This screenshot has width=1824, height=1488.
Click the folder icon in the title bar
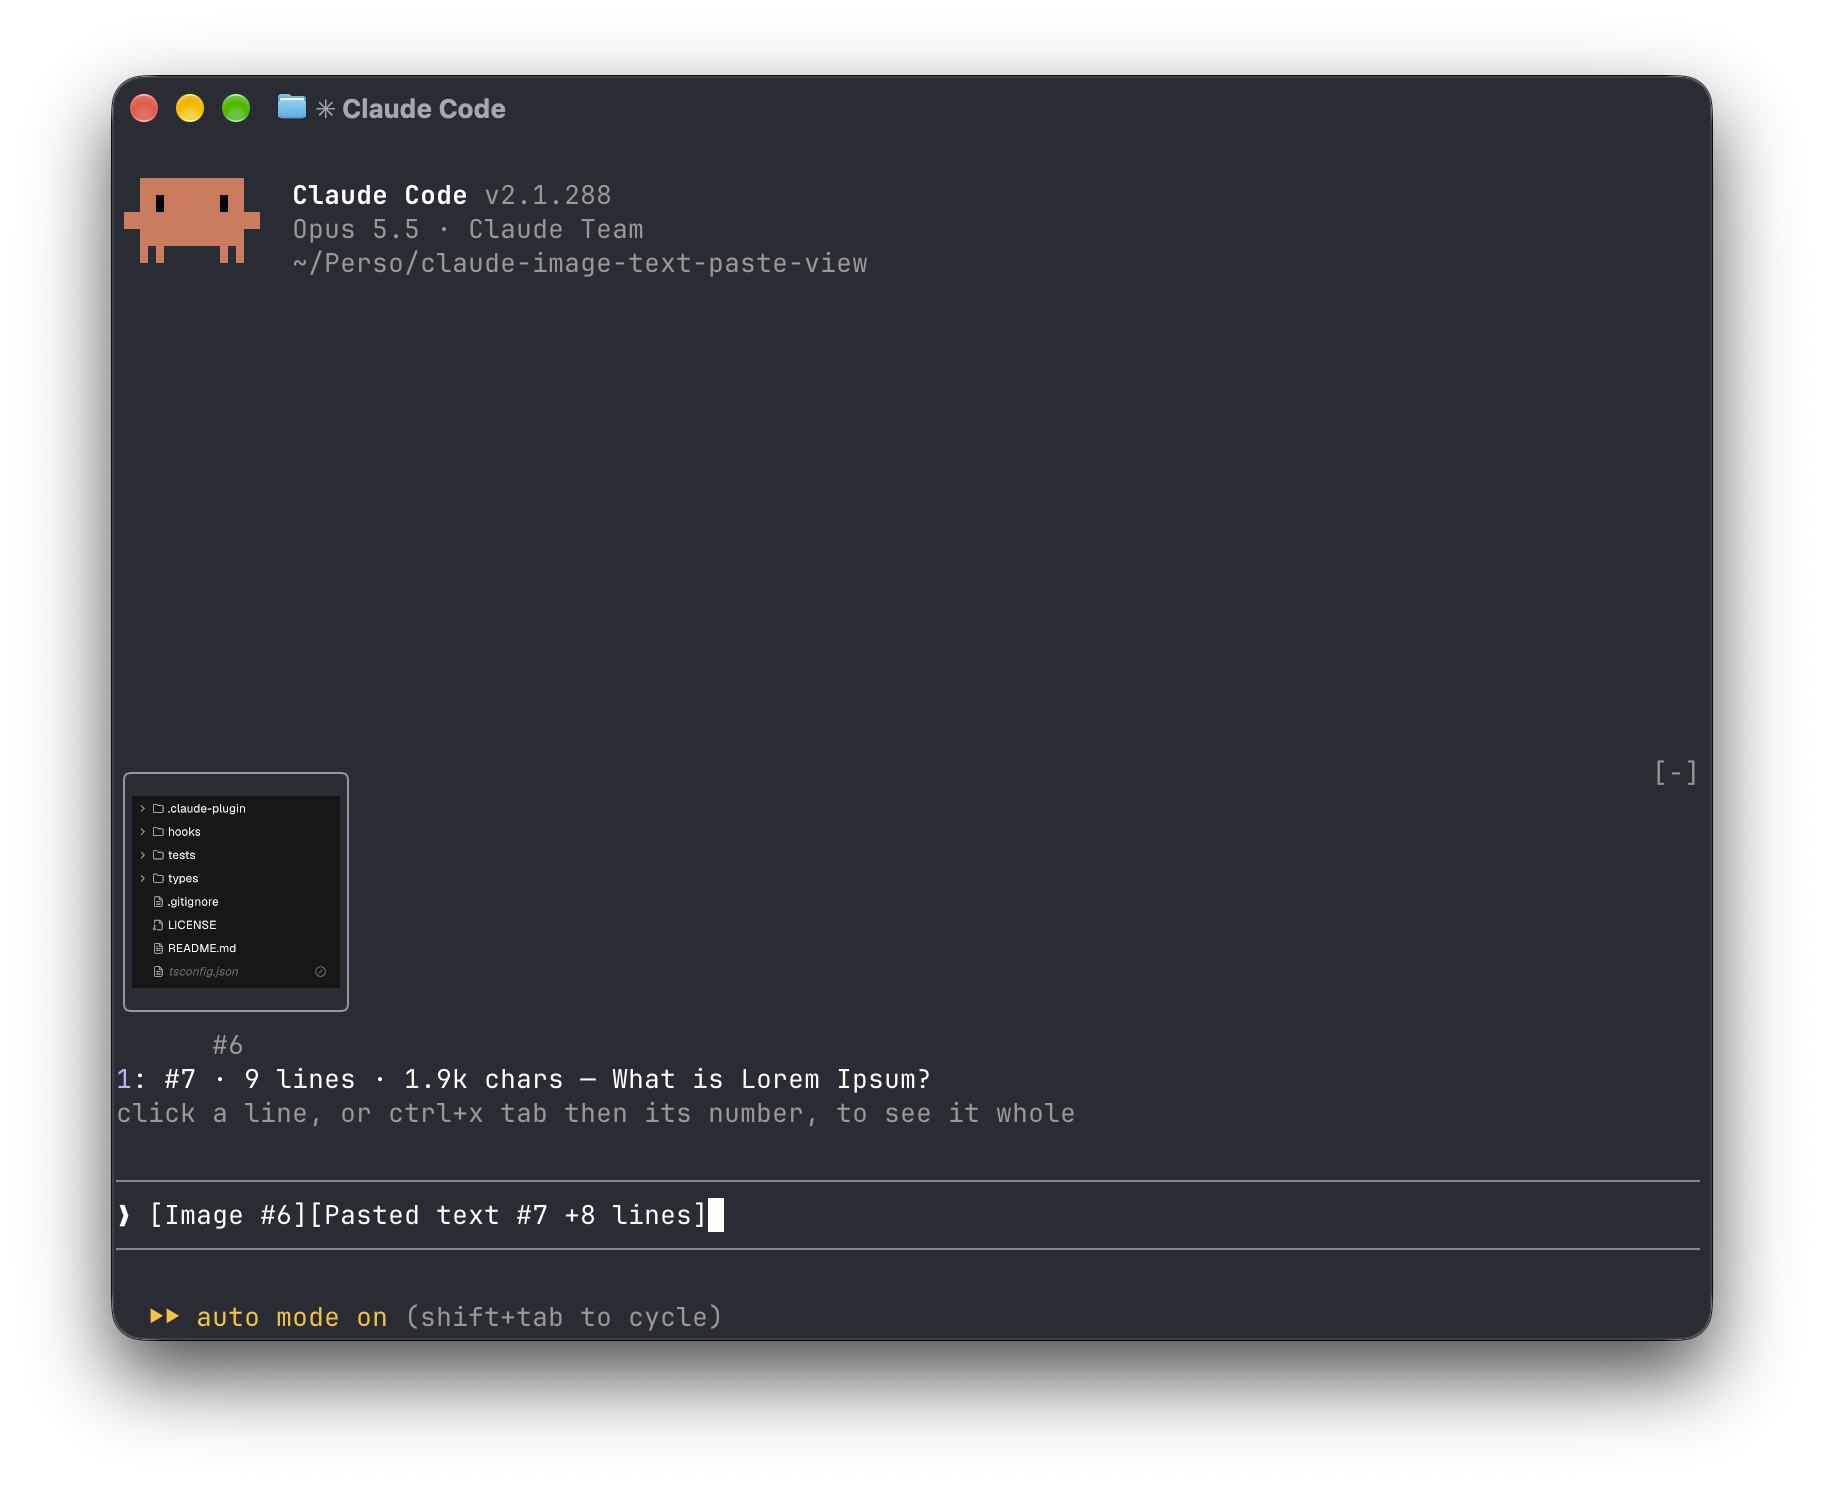click(x=291, y=107)
